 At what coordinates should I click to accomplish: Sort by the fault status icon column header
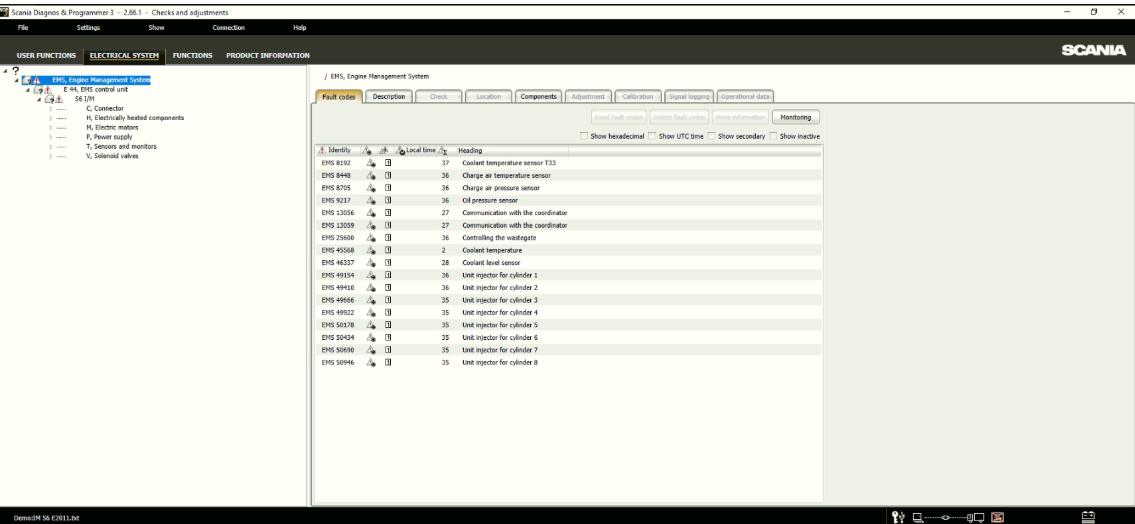(x=368, y=151)
